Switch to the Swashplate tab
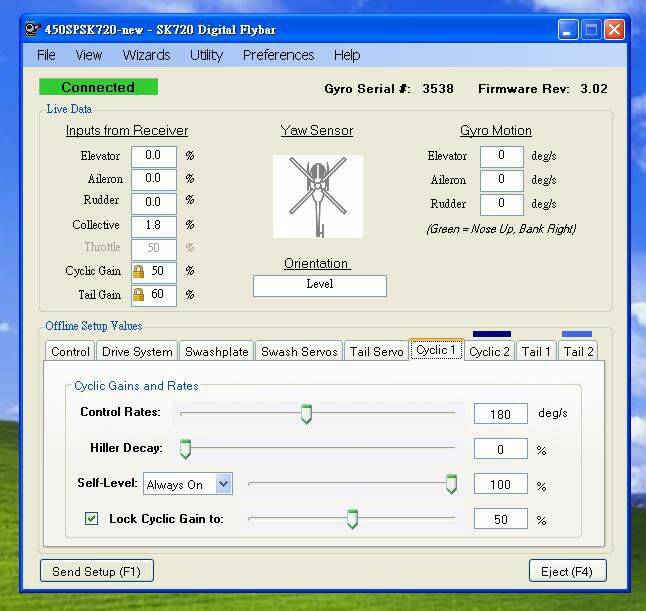 pos(216,351)
